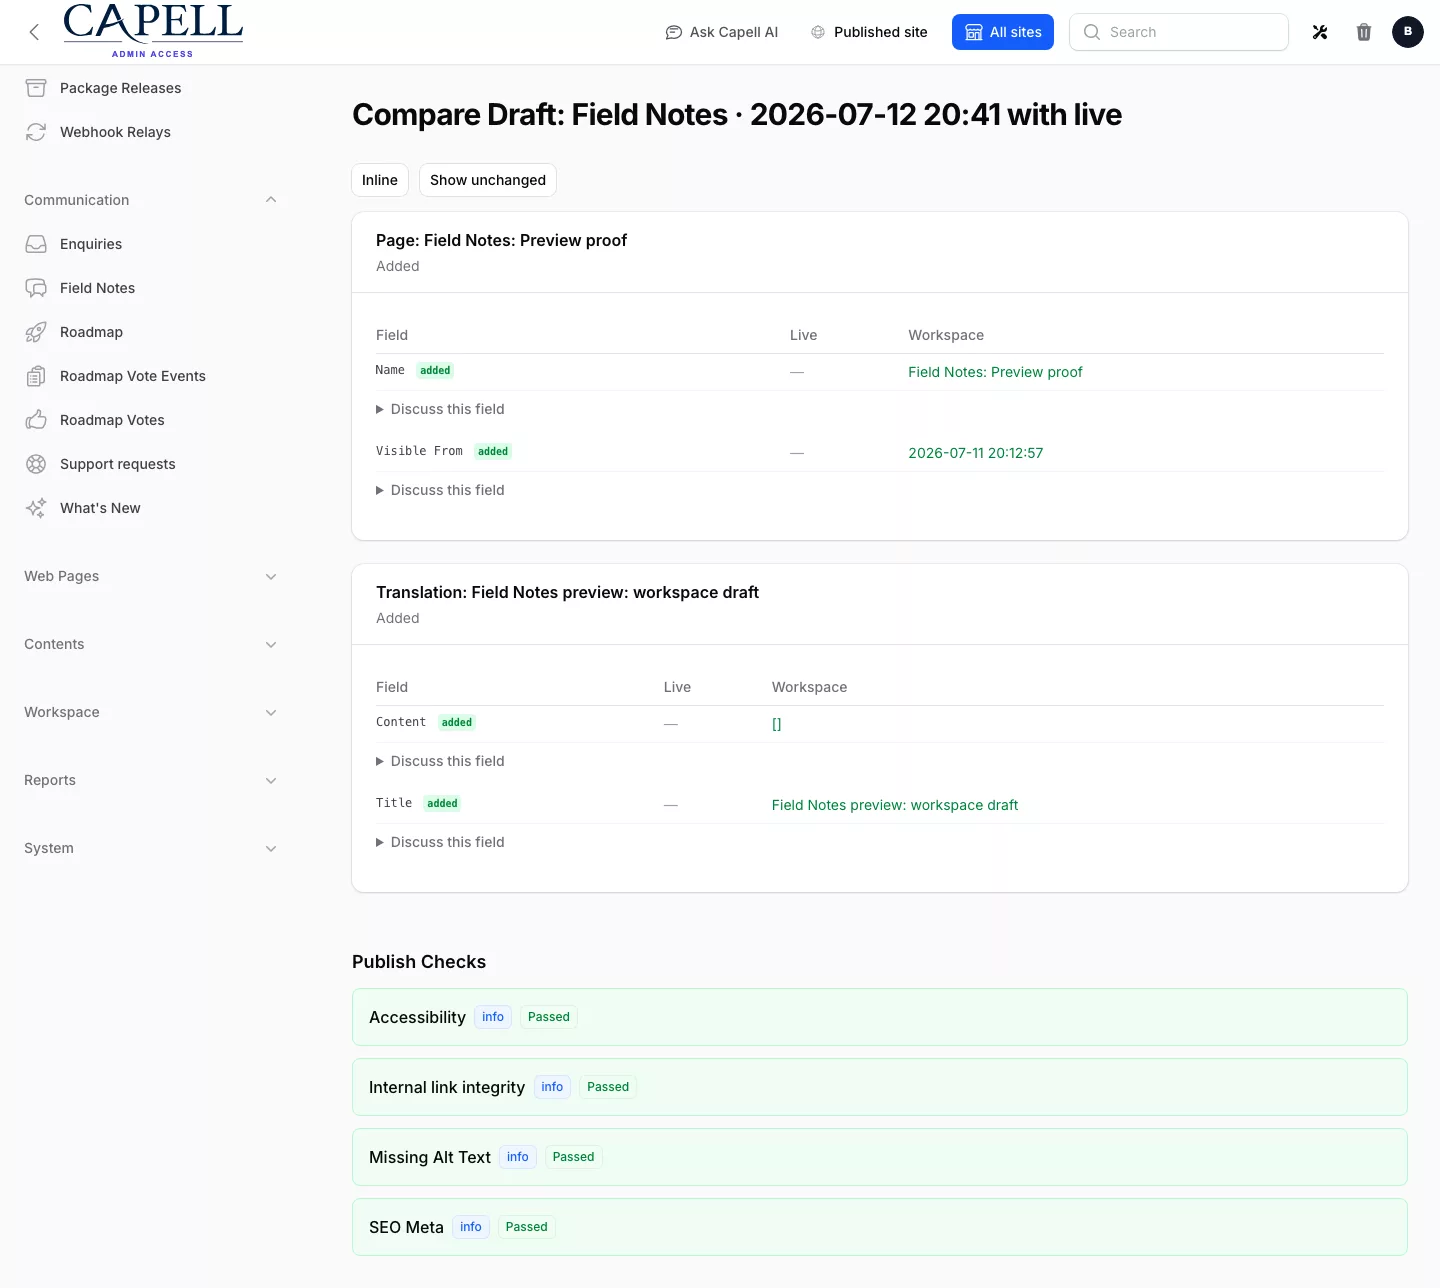Click the Publish Checks heading
Screen dimensions: 1440x1288
click(419, 962)
